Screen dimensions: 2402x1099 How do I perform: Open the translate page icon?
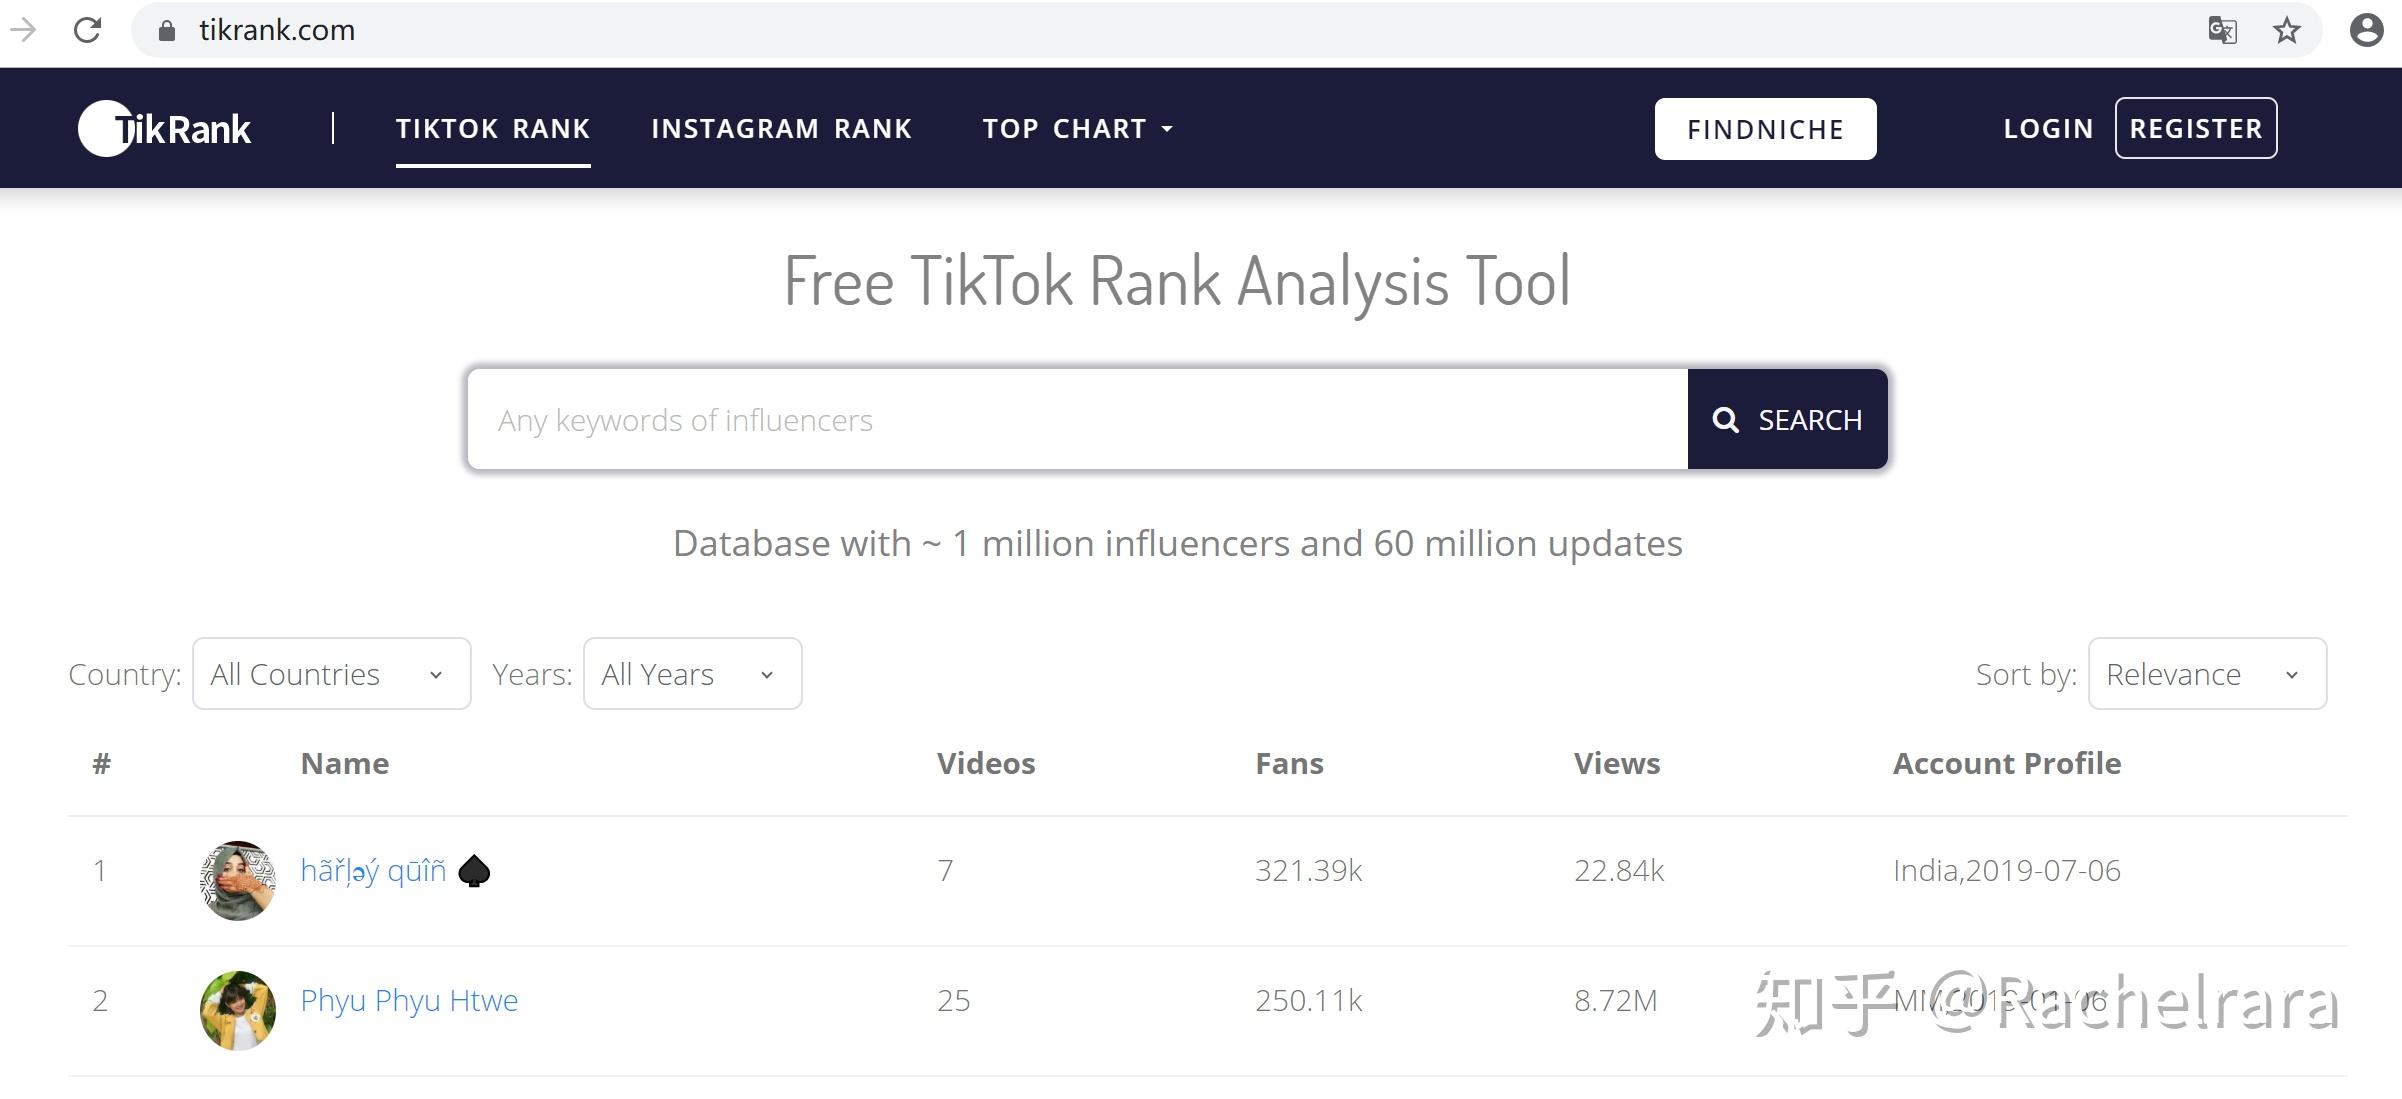2222,30
